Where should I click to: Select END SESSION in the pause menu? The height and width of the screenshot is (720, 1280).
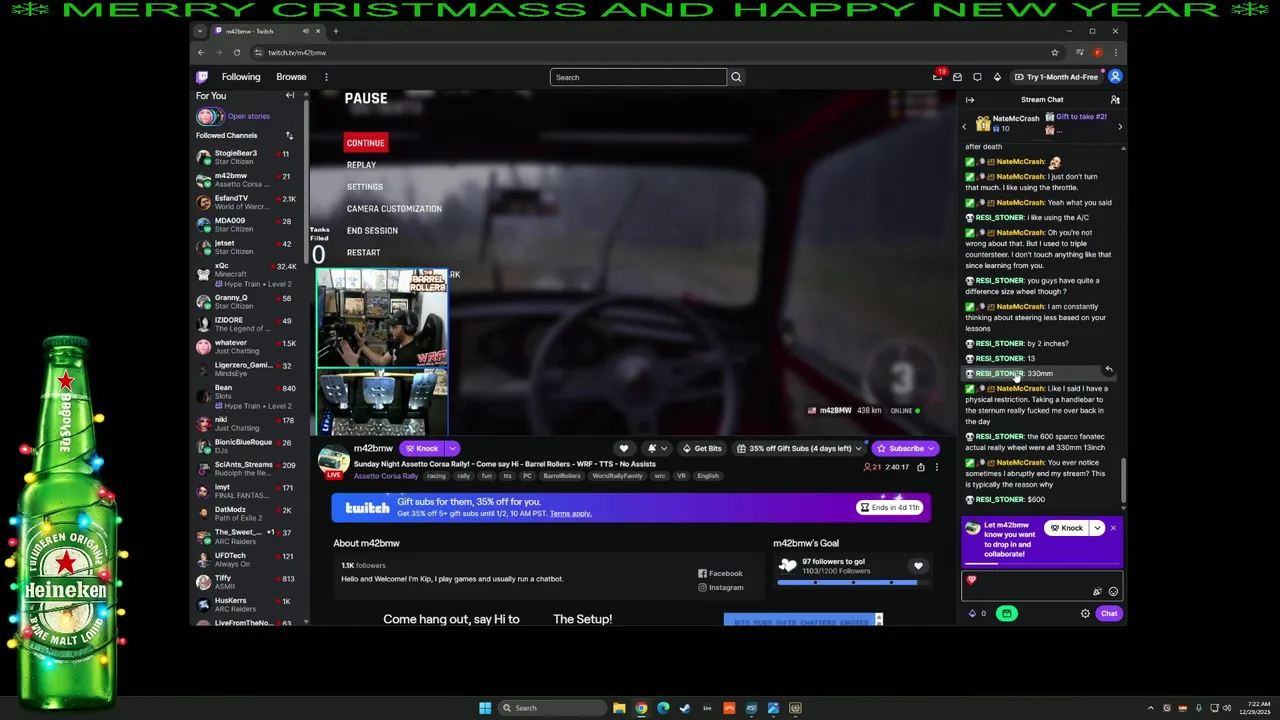pos(372,231)
